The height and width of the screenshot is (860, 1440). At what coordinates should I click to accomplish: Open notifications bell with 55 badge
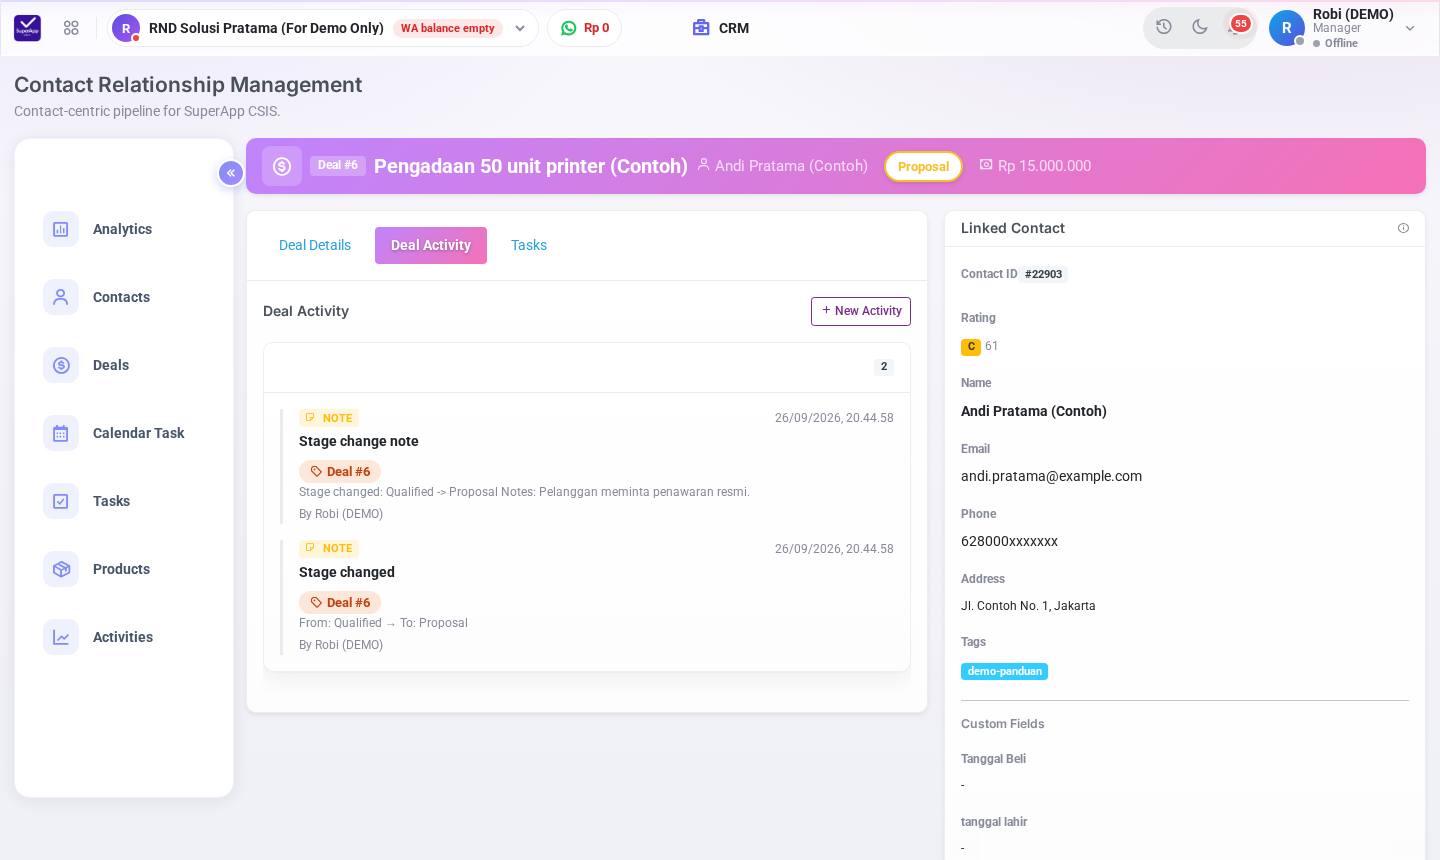[x=1237, y=26]
